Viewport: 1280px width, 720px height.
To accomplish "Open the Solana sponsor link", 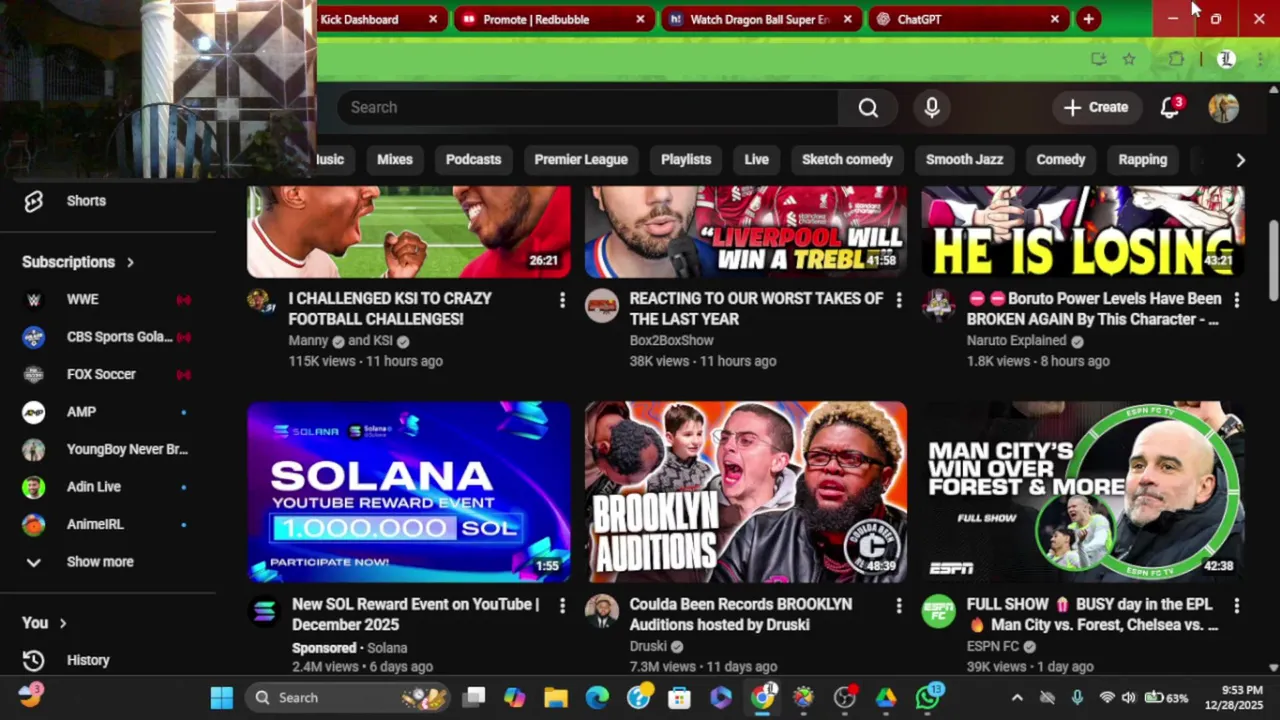I will pyautogui.click(x=387, y=648).
